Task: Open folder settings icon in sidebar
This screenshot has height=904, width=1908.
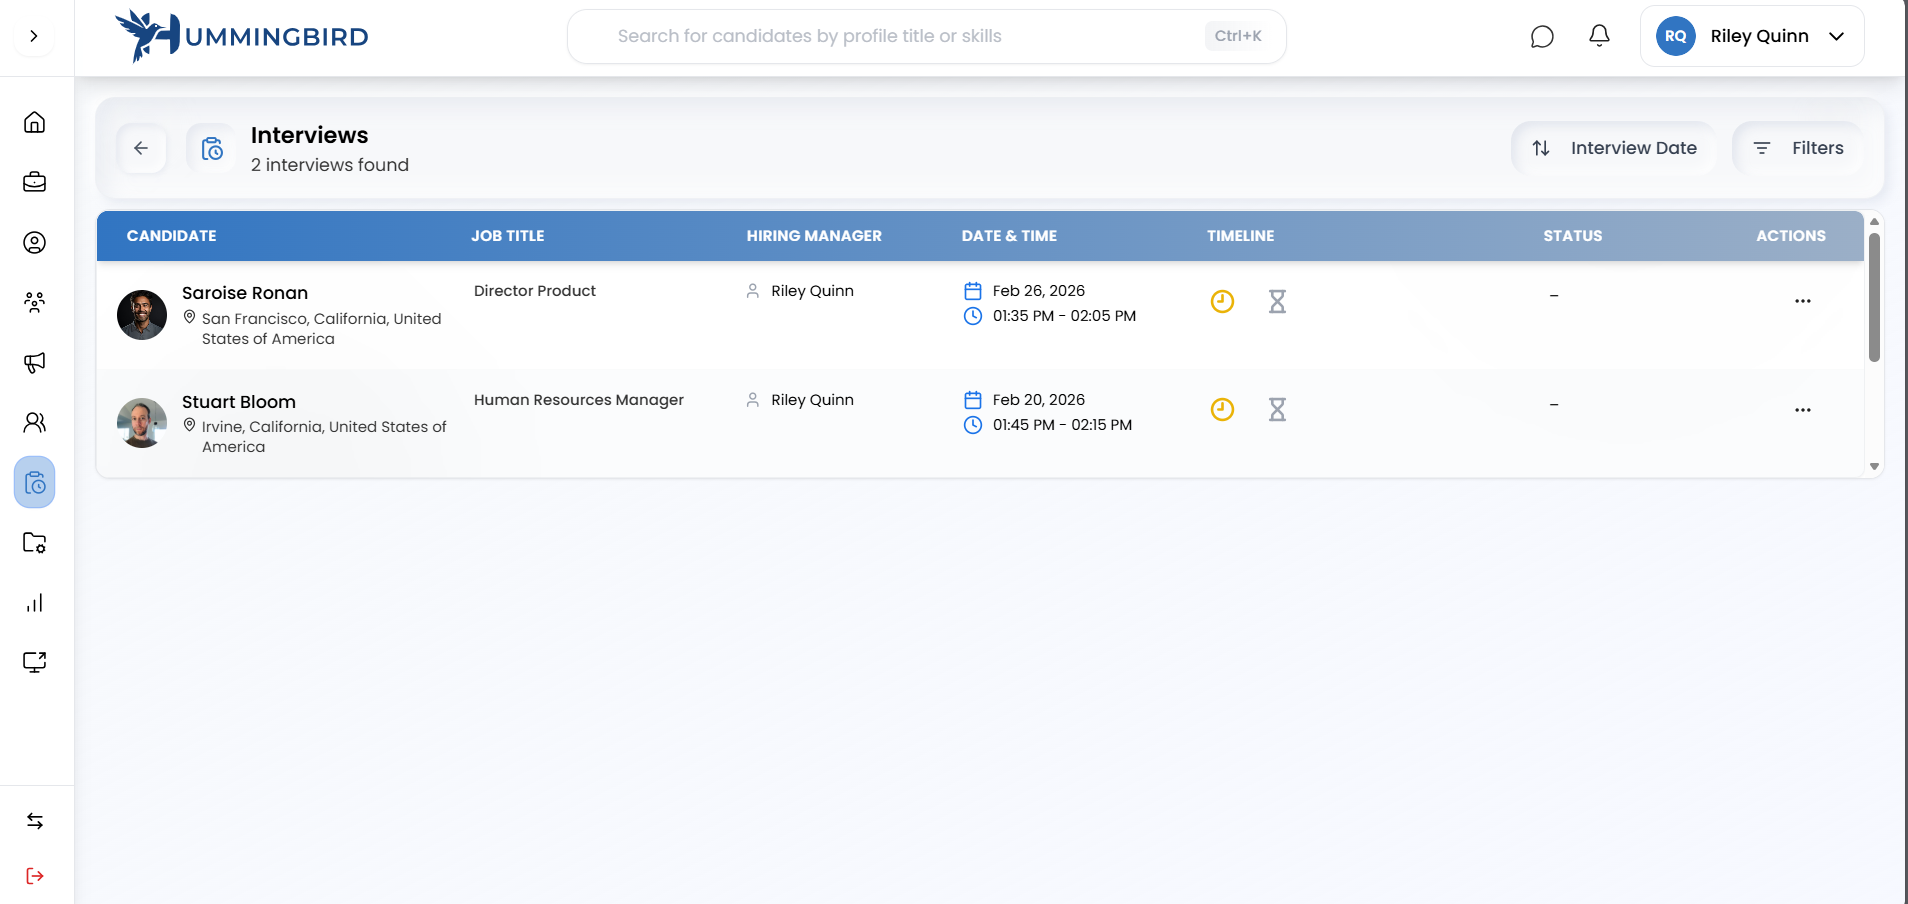Action: (35, 543)
